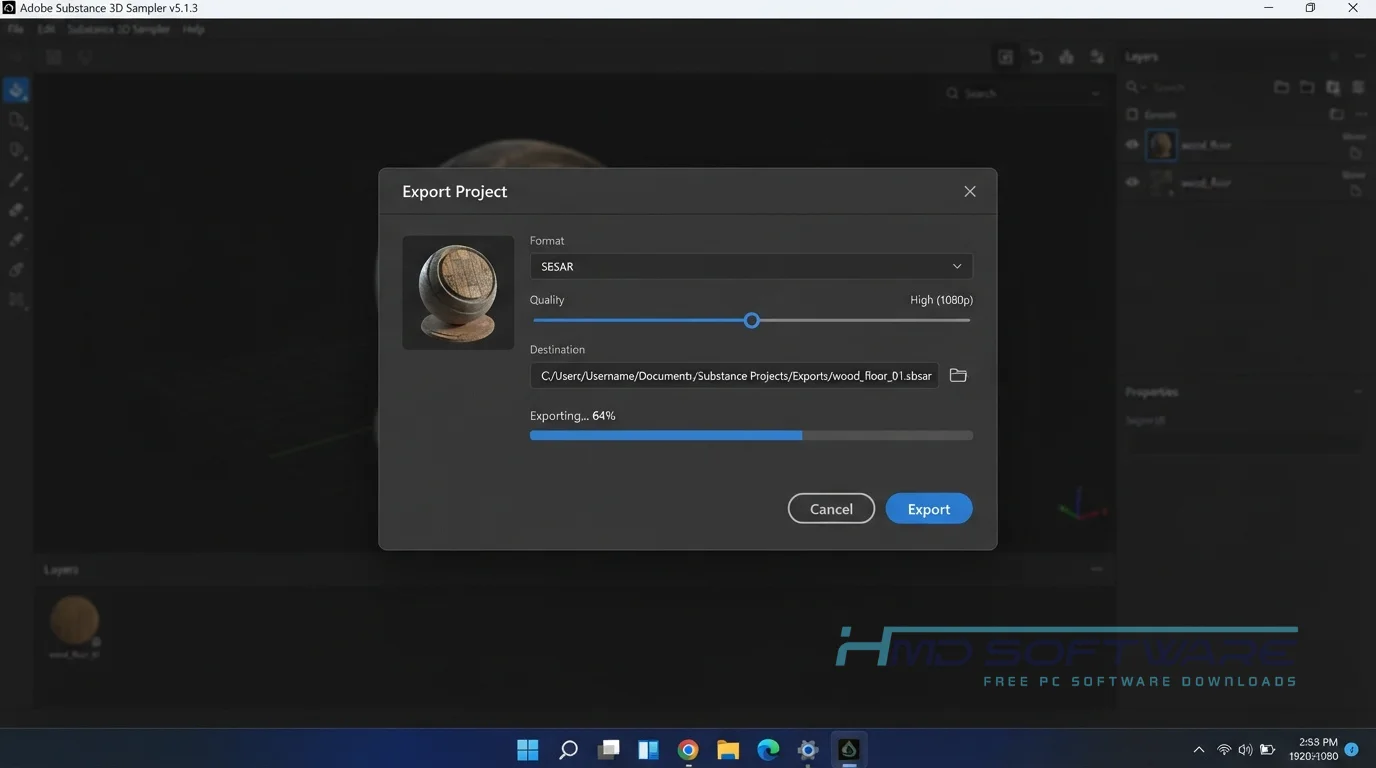1376x768 pixels.
Task: Select the pencil-shaped tool in left toolbar
Action: (16, 180)
